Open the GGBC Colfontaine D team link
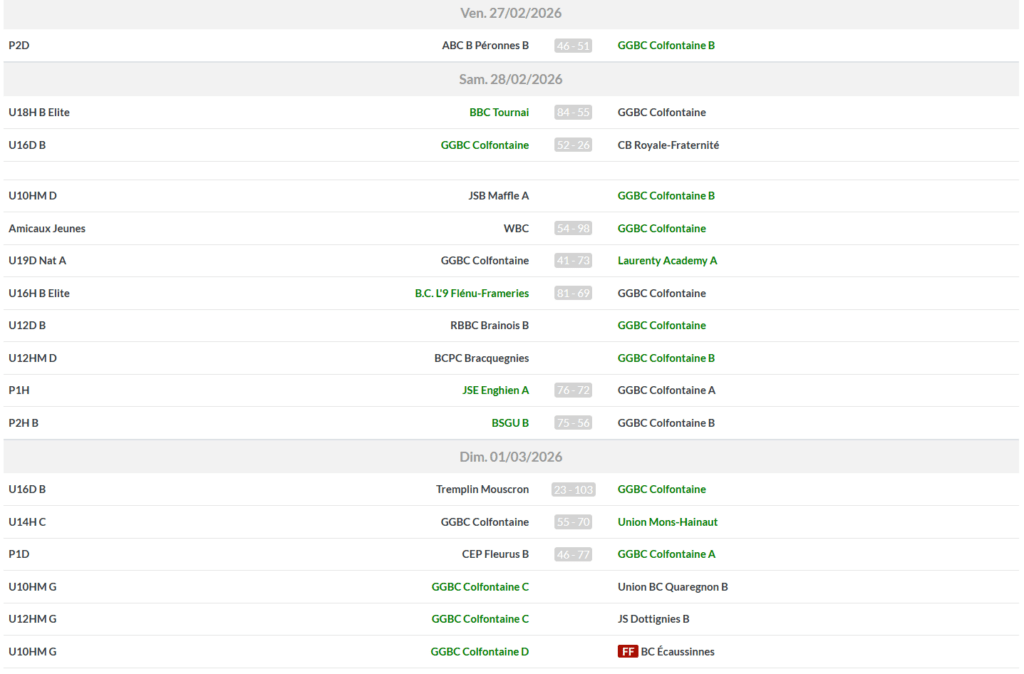 click(x=480, y=652)
